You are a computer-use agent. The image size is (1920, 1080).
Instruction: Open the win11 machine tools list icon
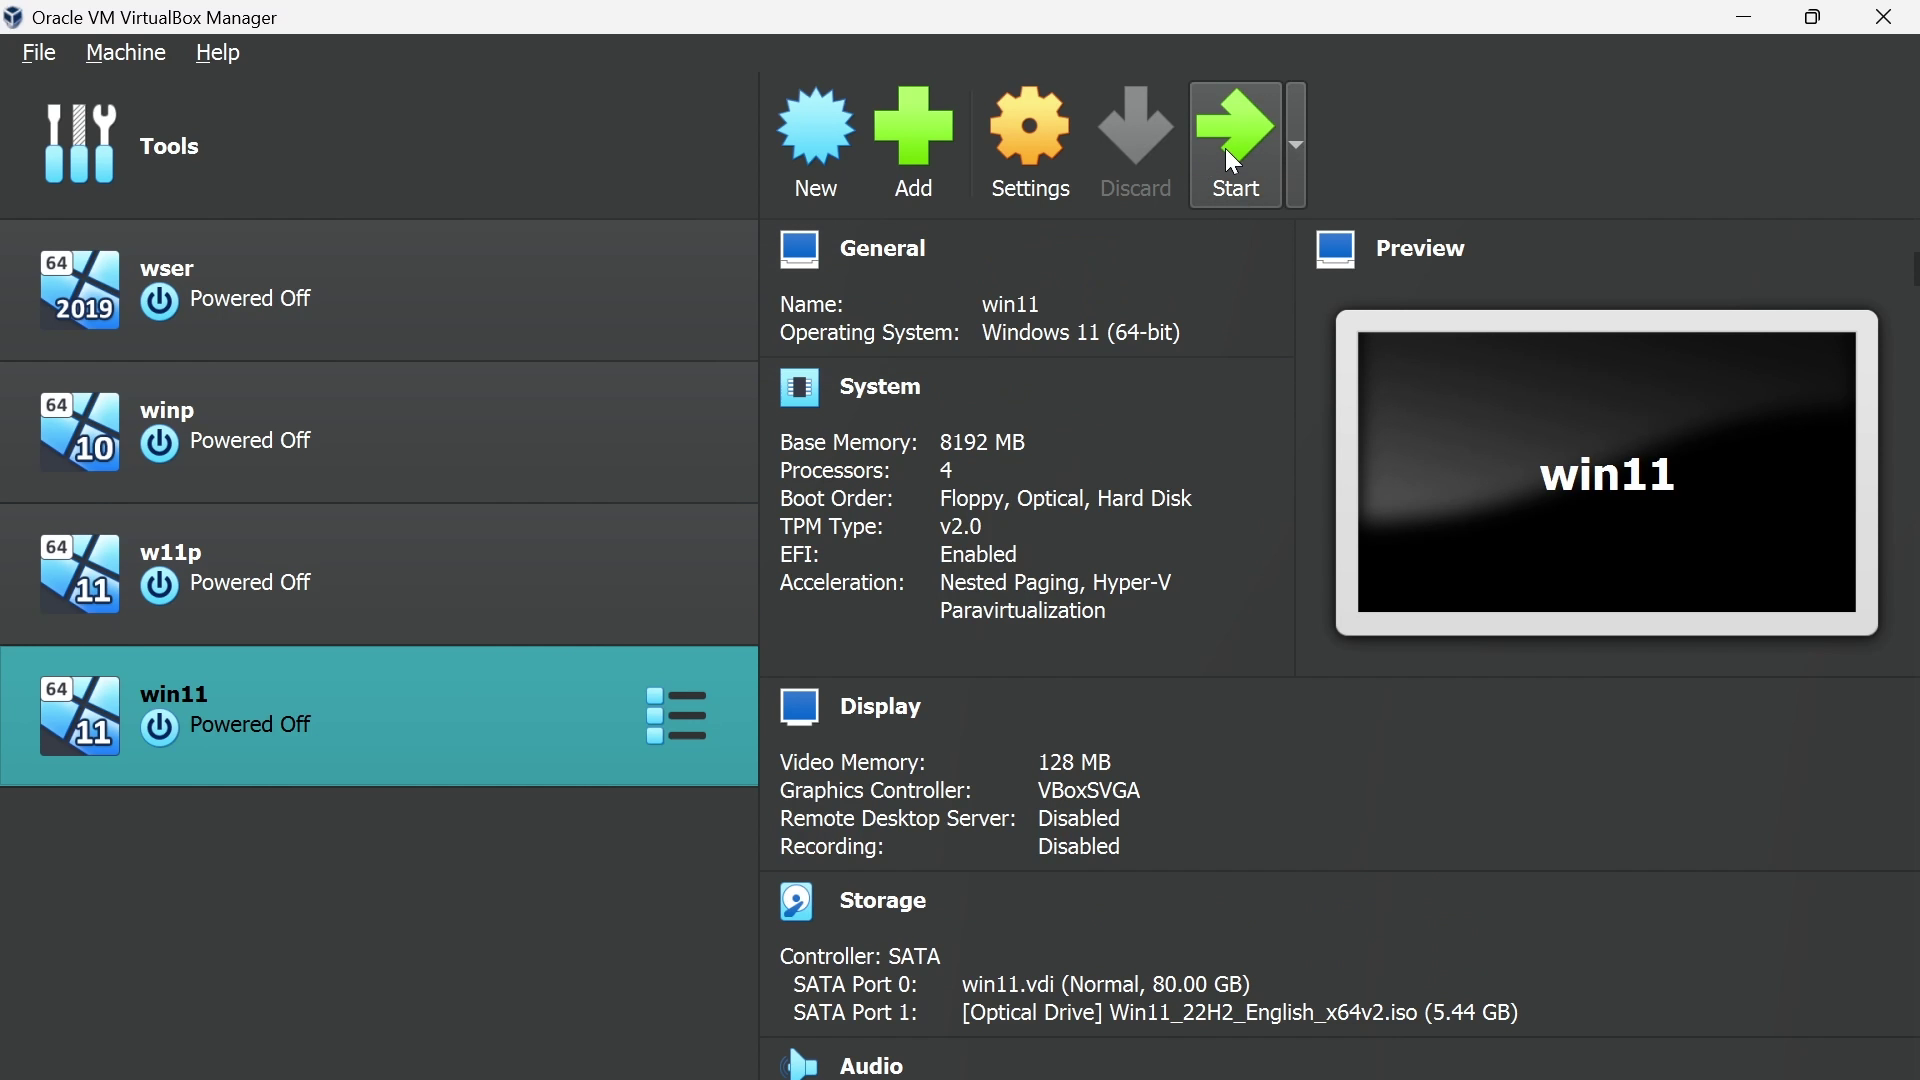click(x=678, y=716)
